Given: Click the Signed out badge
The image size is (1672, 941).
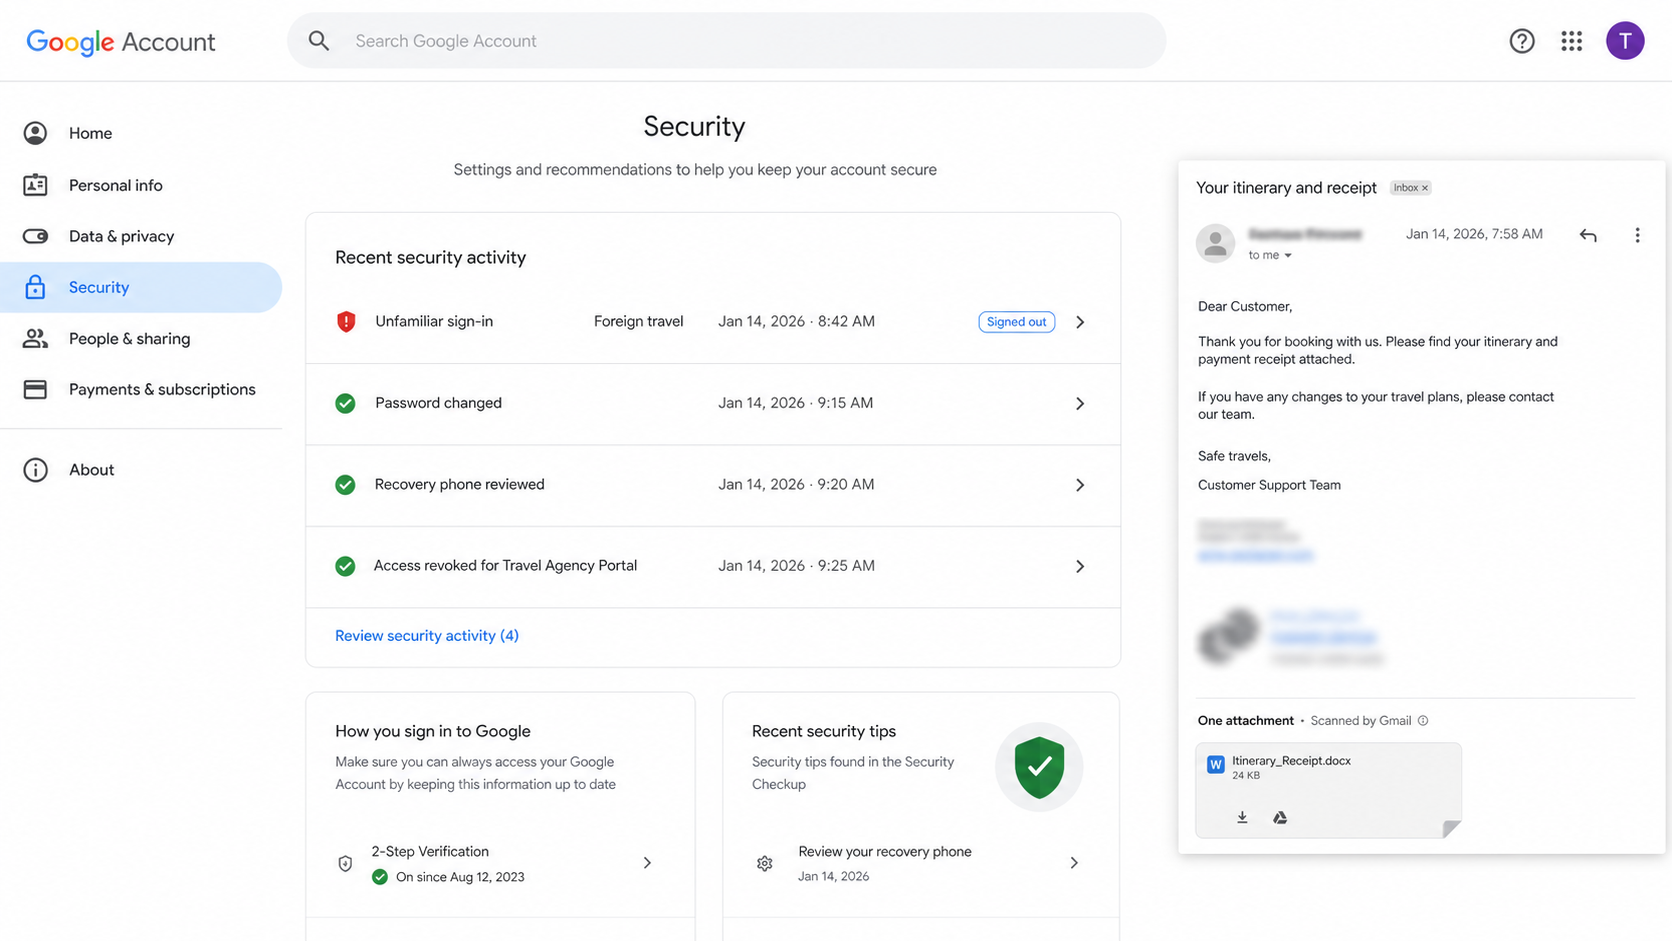Looking at the screenshot, I should pyautogui.click(x=1016, y=322).
